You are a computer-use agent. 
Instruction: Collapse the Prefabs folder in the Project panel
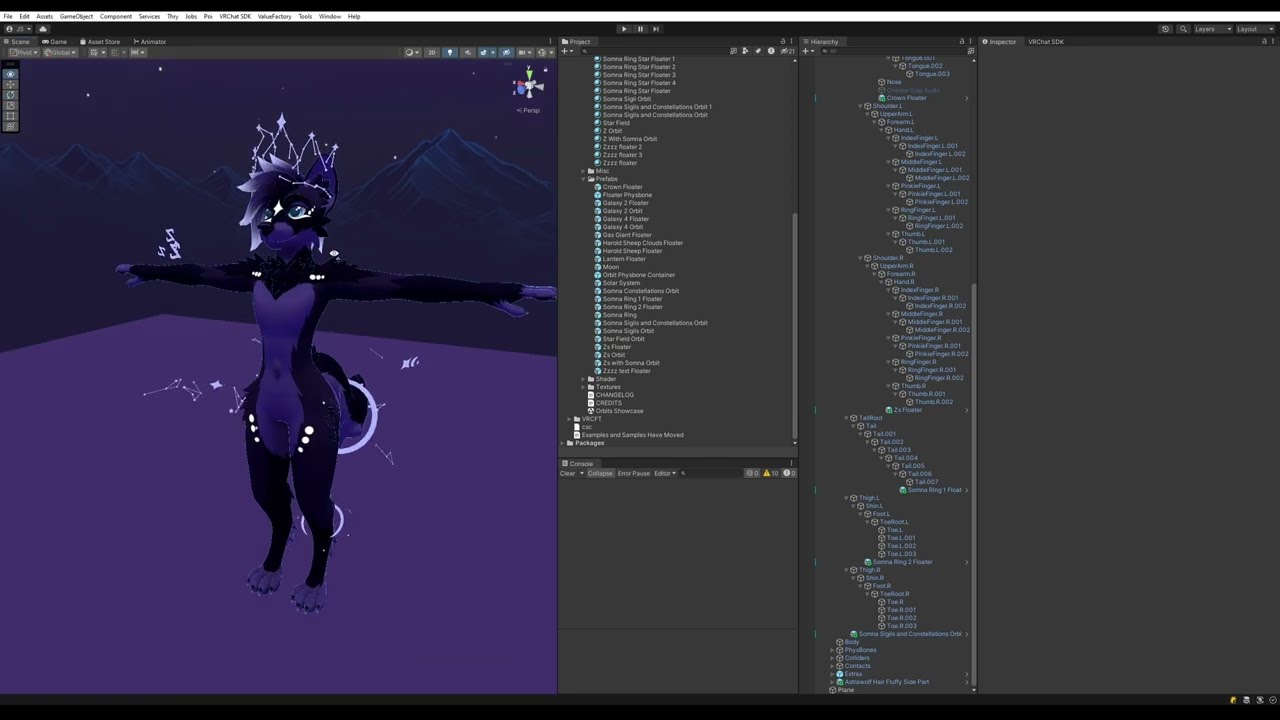point(583,179)
